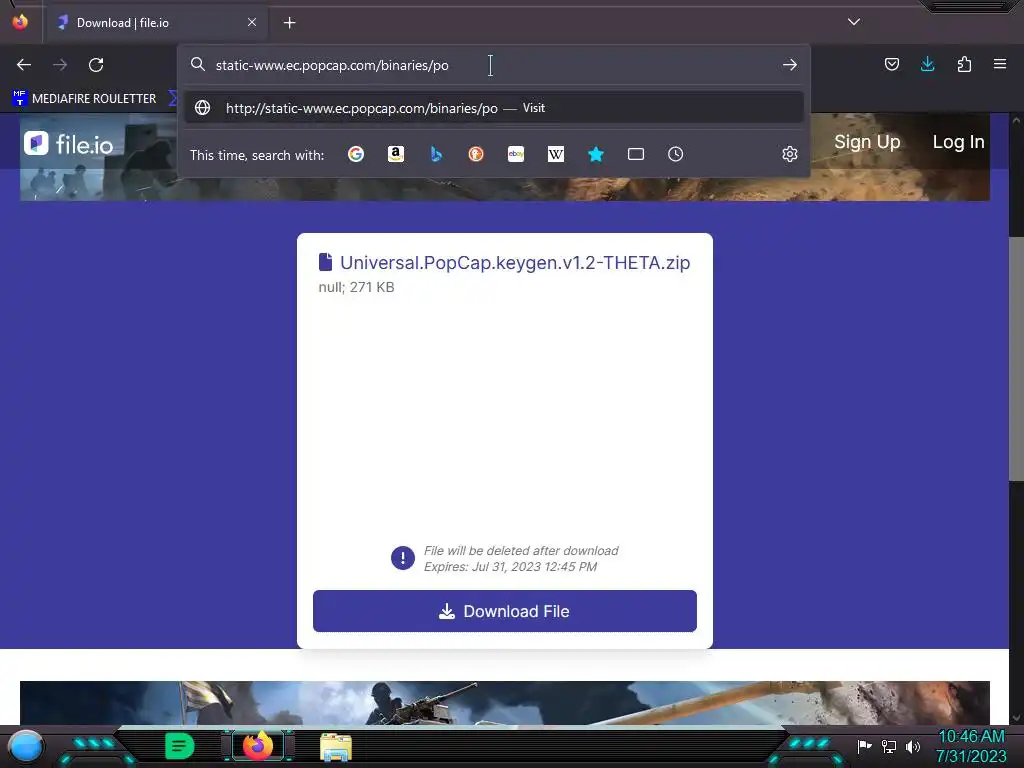Click the exclamation info icon
Viewport: 1024px width, 768px height.
(x=402, y=558)
